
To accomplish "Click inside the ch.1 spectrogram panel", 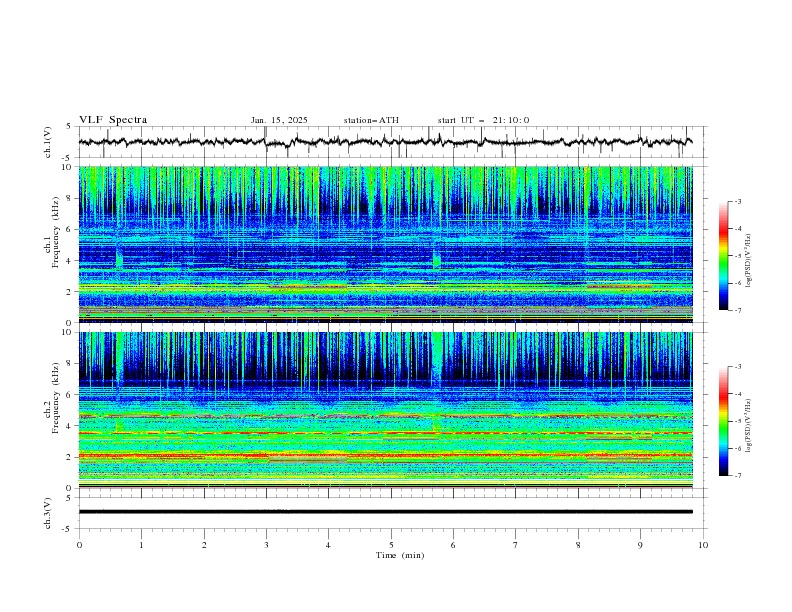I will click(x=386, y=244).
